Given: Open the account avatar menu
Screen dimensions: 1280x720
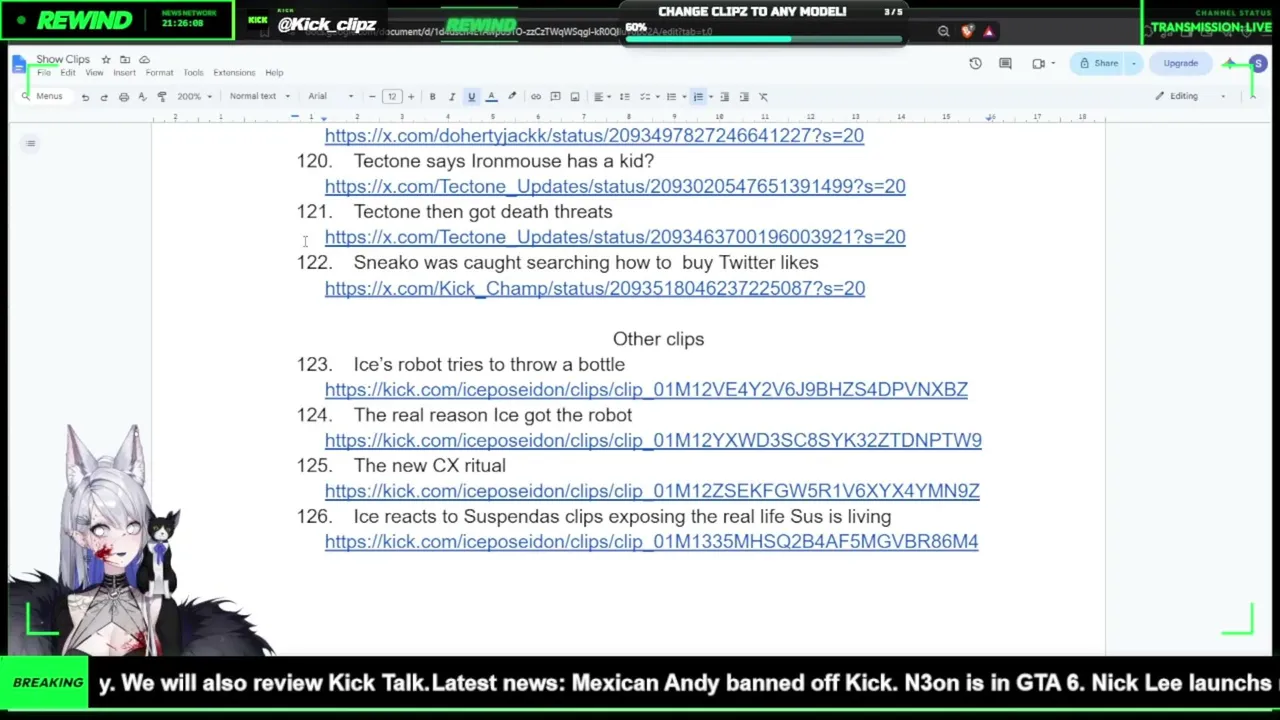Looking at the screenshot, I should coord(1258,64).
